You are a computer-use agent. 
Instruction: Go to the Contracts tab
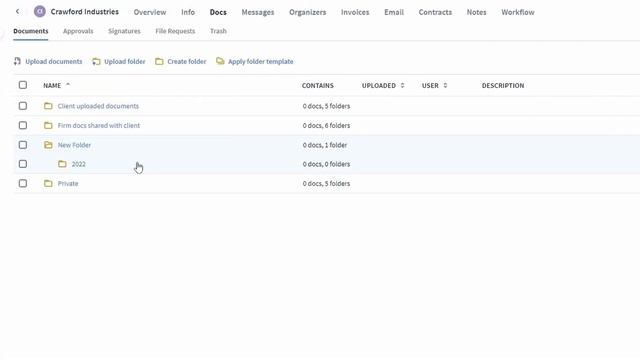tap(435, 12)
